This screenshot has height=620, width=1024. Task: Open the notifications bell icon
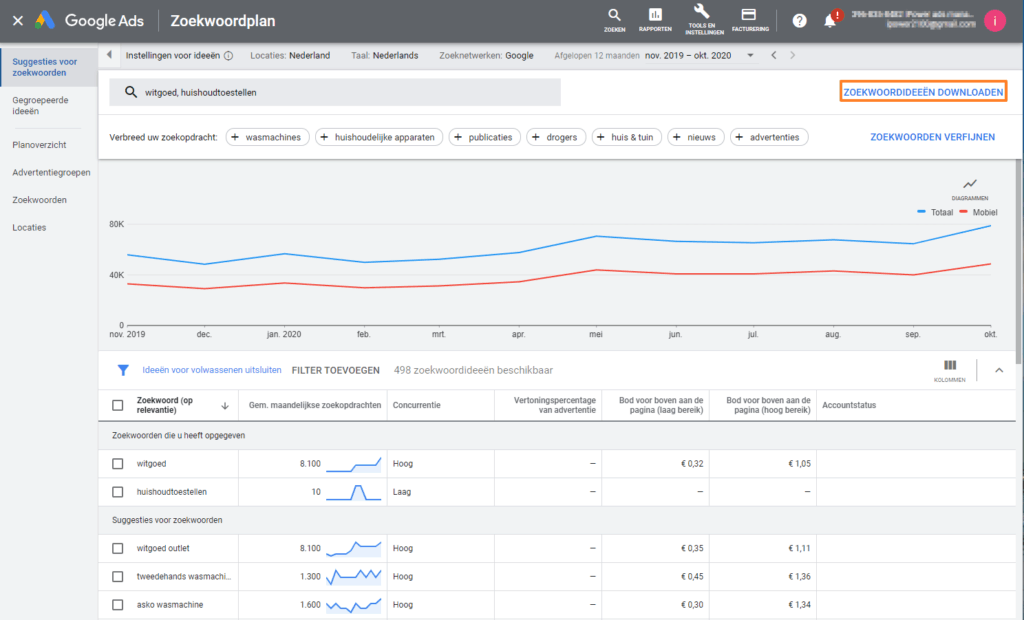click(x=830, y=21)
